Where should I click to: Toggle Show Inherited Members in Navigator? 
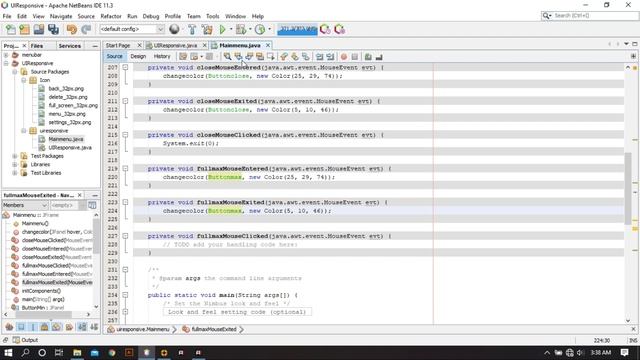[9, 327]
